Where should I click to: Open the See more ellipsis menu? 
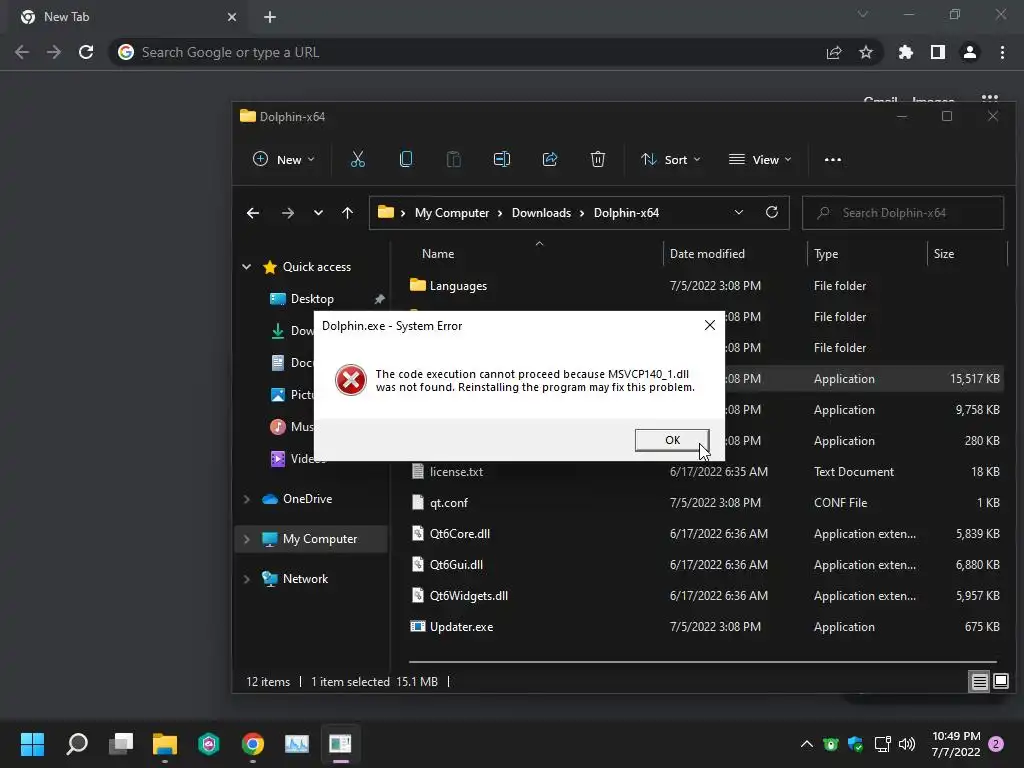tap(833, 159)
